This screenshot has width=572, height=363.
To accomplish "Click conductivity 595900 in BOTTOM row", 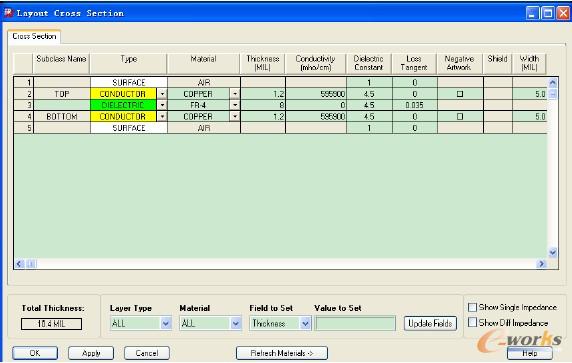I will tap(316, 117).
